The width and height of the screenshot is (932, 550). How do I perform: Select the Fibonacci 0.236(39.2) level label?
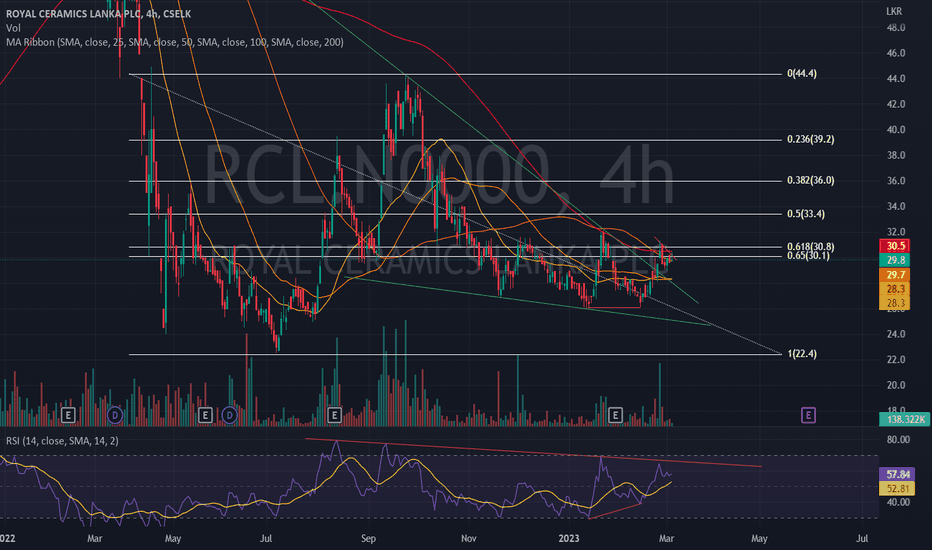coord(811,139)
